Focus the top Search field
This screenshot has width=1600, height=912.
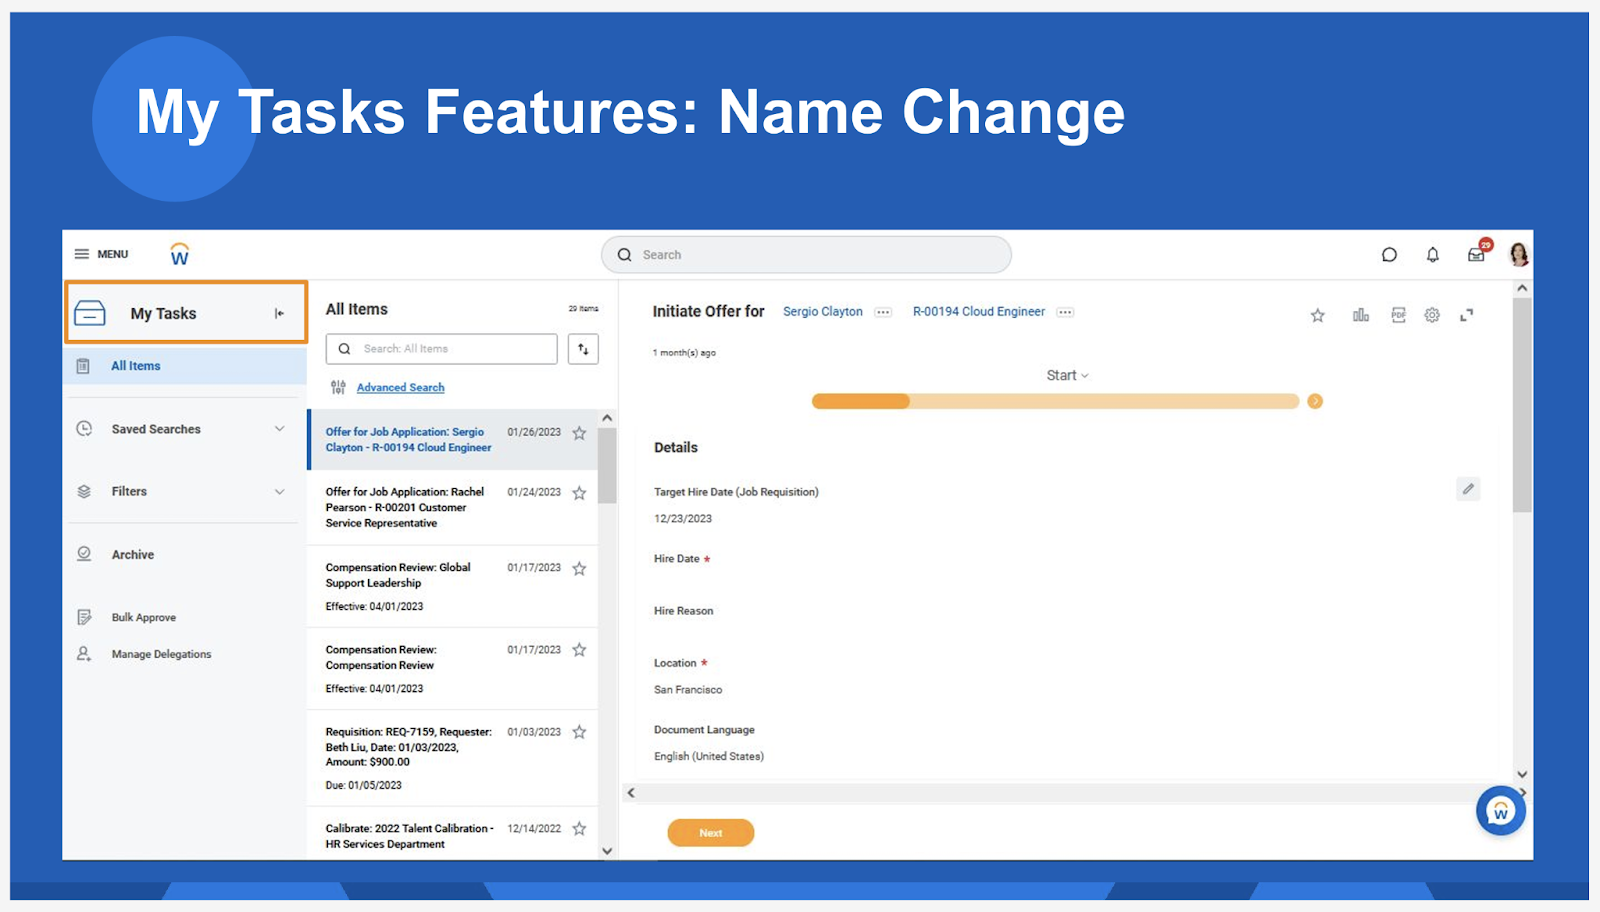tap(806, 255)
